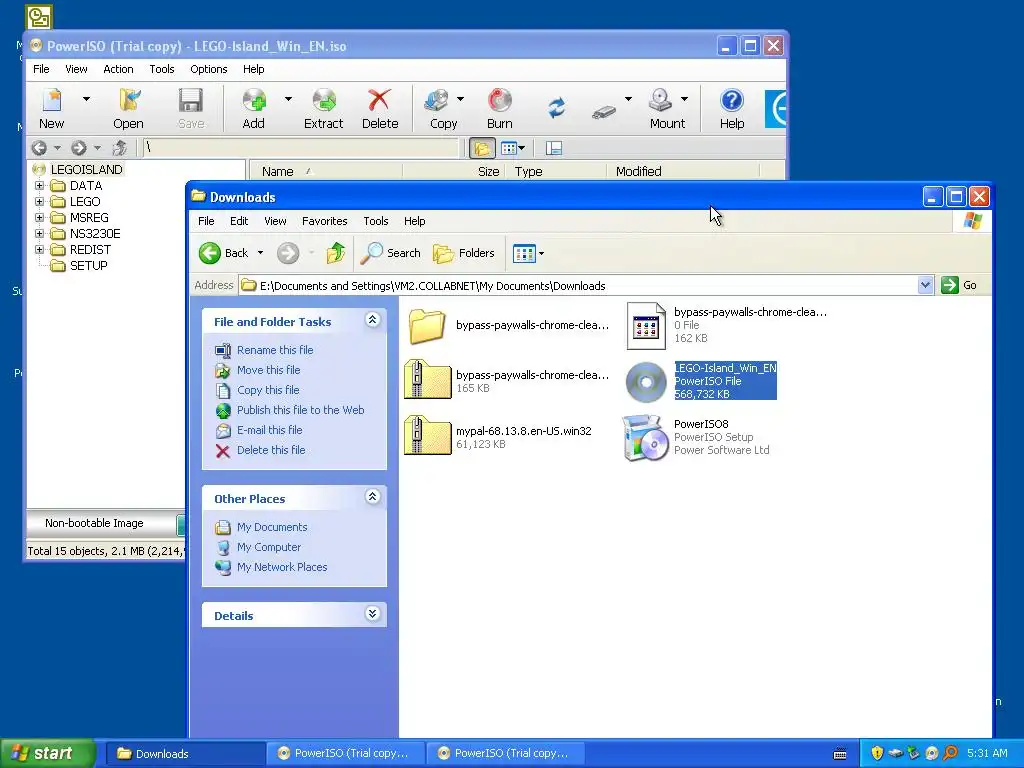The image size is (1024, 768).
Task: Select the PowerISO8 setup installer icon
Action: coord(646,438)
